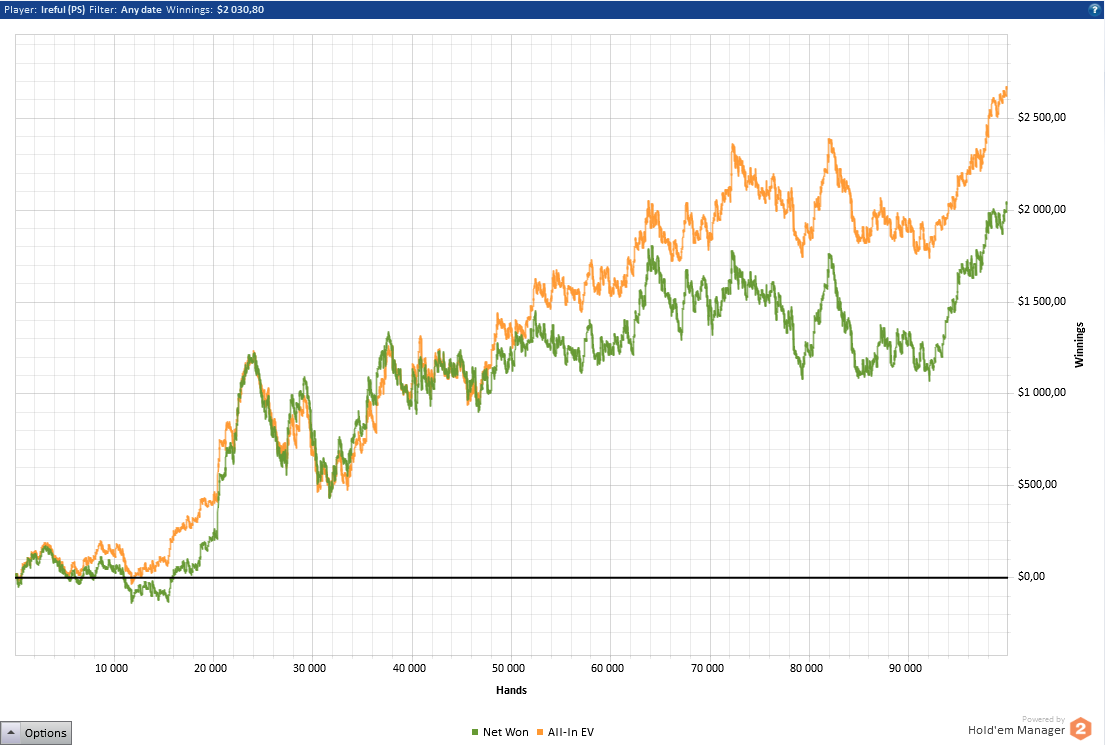Click the $0,00 axis label

[1032, 576]
